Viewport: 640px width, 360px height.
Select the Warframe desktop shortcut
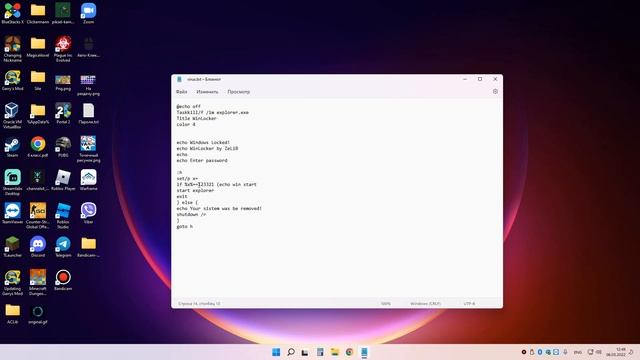click(89, 180)
